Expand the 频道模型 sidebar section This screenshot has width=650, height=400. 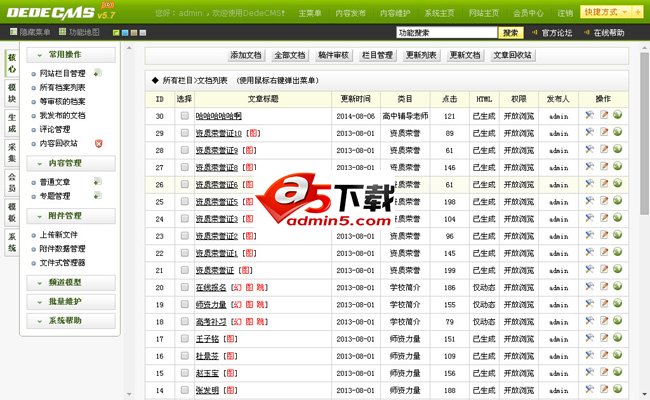(71, 283)
